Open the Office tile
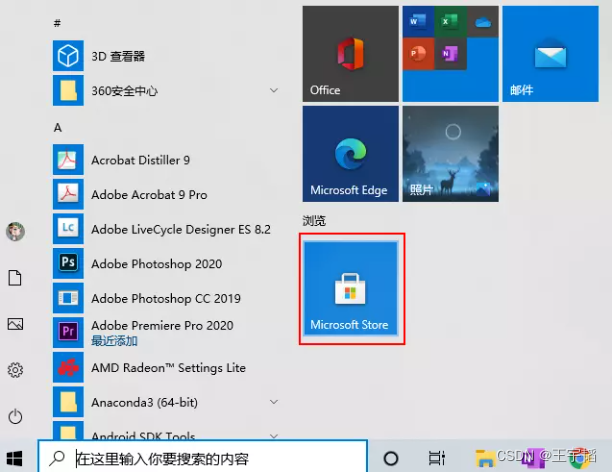This screenshot has height=472, width=612. (350, 54)
